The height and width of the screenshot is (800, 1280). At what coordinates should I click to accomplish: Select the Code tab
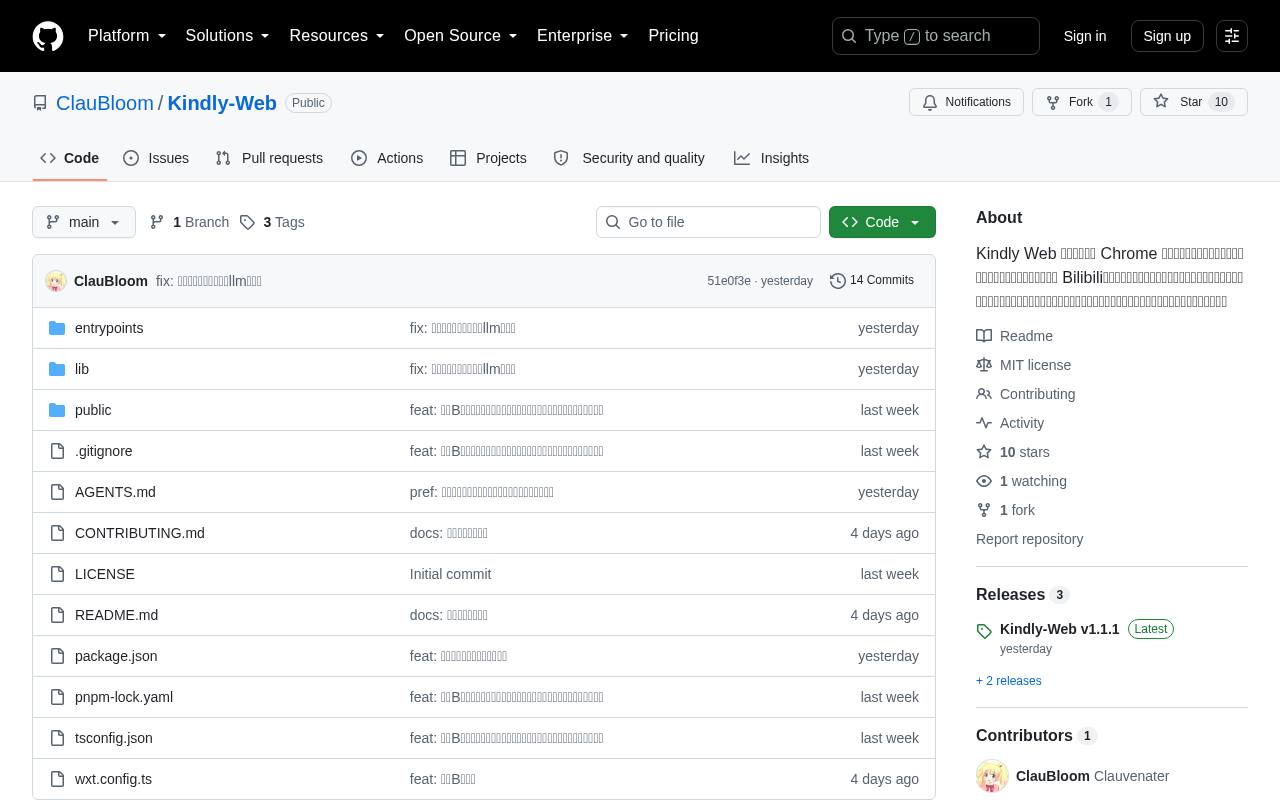pyautogui.click(x=70, y=158)
